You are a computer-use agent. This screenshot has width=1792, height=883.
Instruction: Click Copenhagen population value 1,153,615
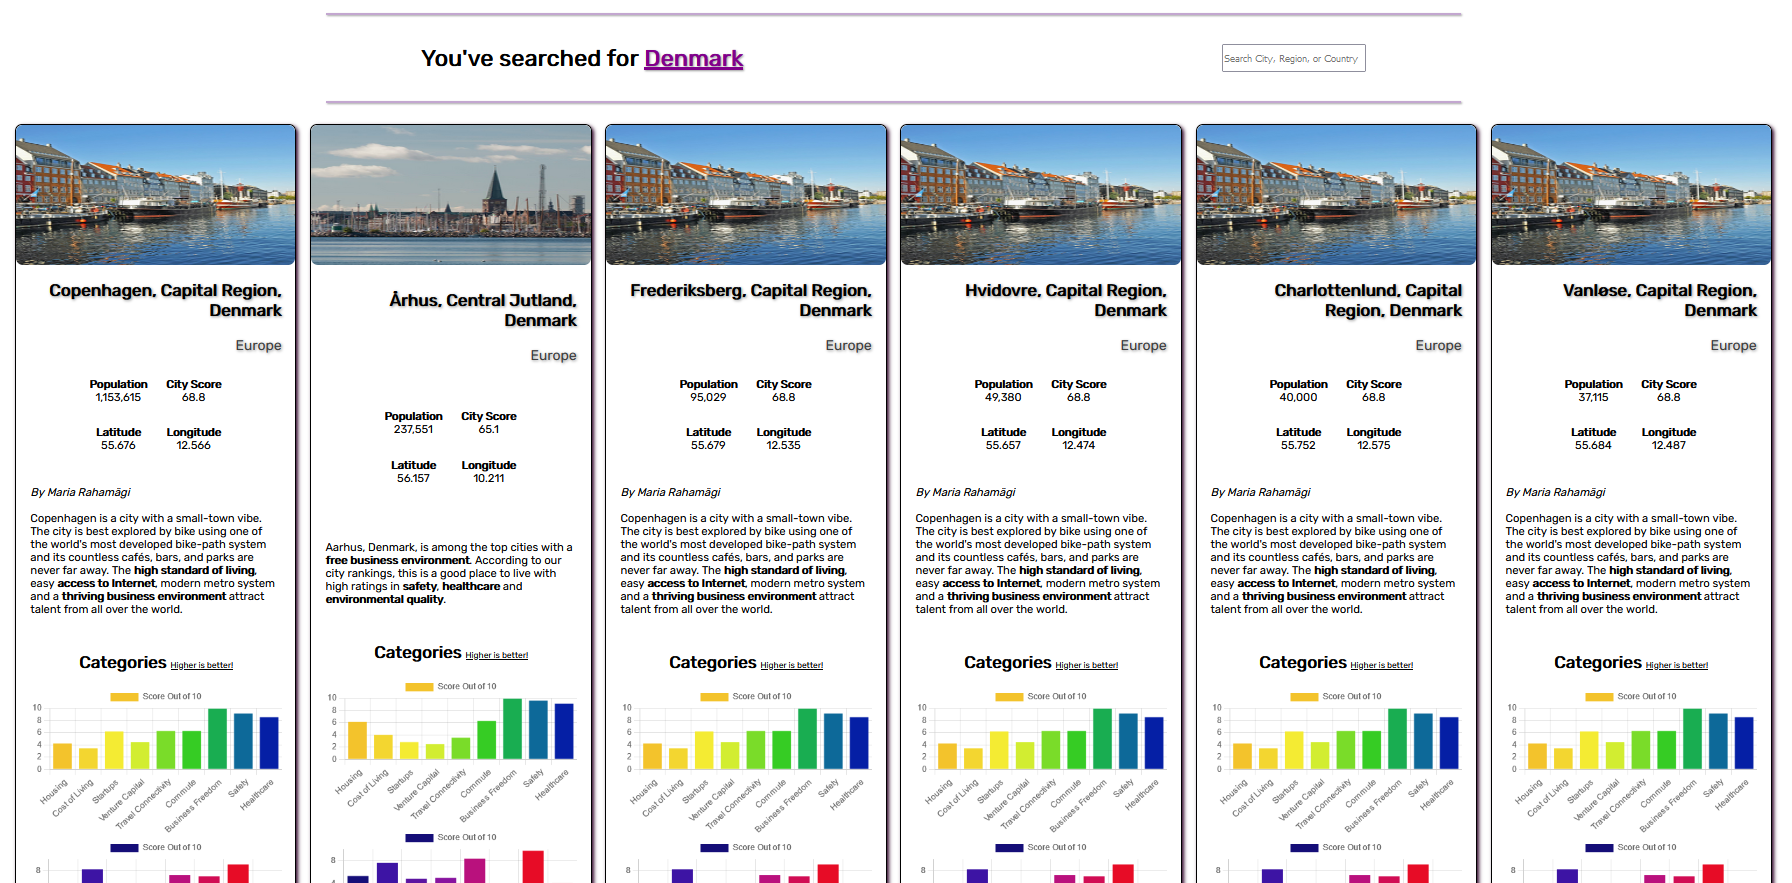point(118,397)
